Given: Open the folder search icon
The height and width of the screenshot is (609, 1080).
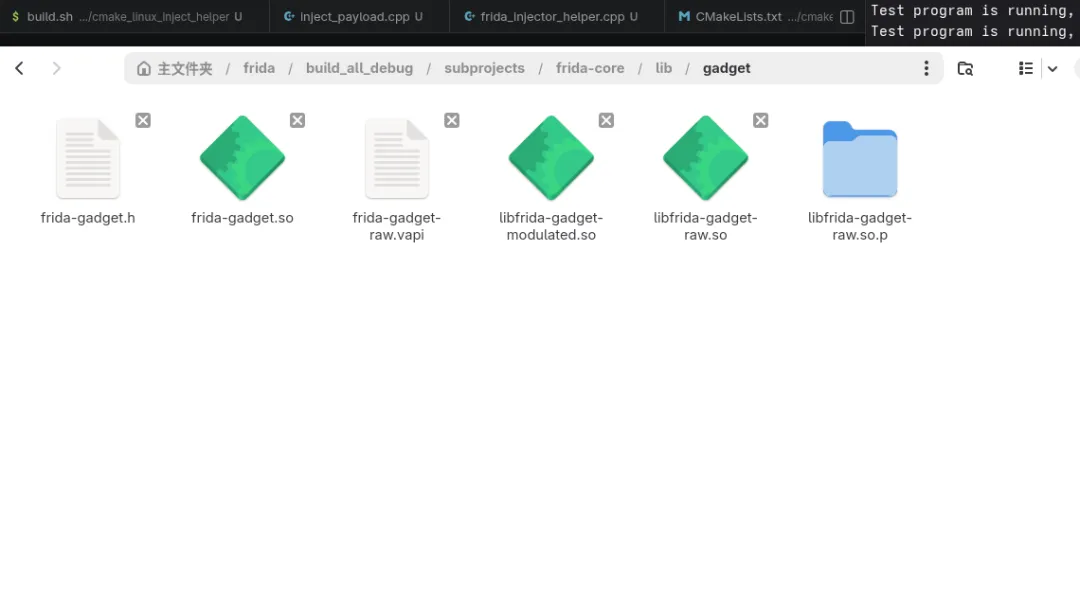Looking at the screenshot, I should (965, 68).
